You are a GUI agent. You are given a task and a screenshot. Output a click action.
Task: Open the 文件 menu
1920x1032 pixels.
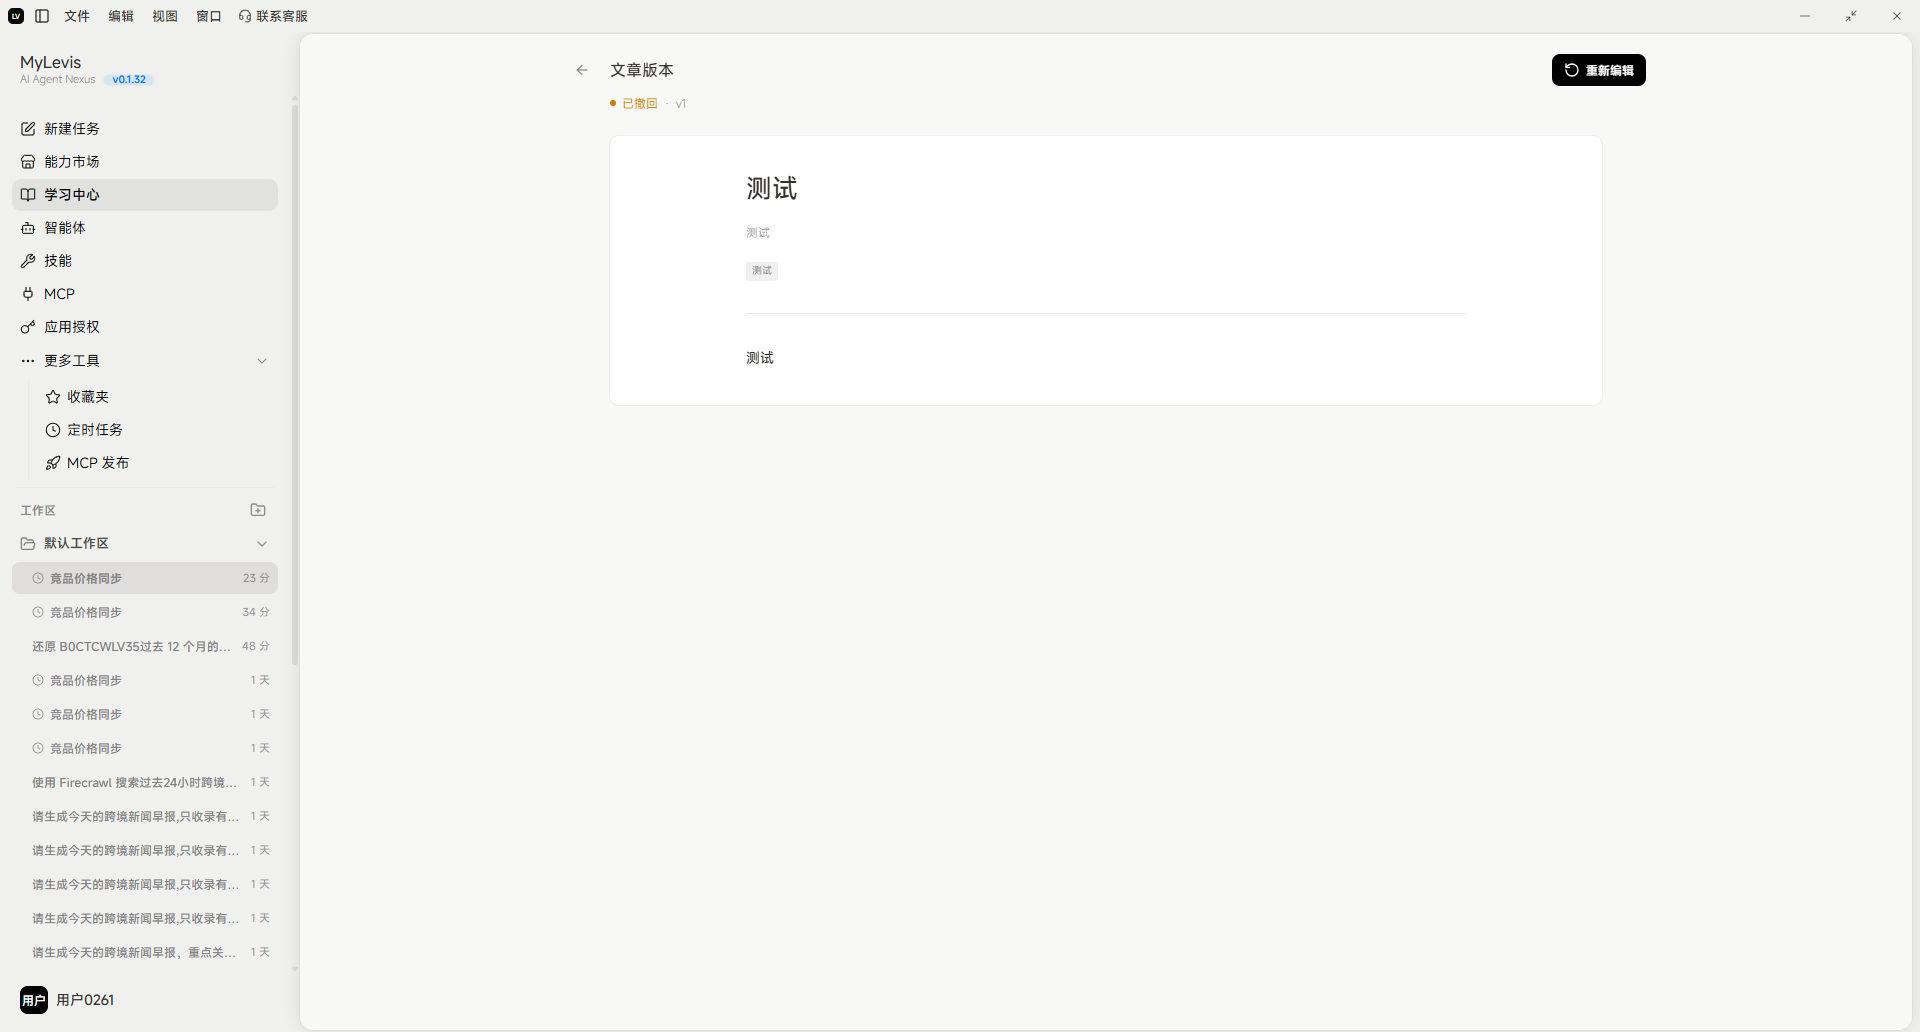pyautogui.click(x=77, y=16)
